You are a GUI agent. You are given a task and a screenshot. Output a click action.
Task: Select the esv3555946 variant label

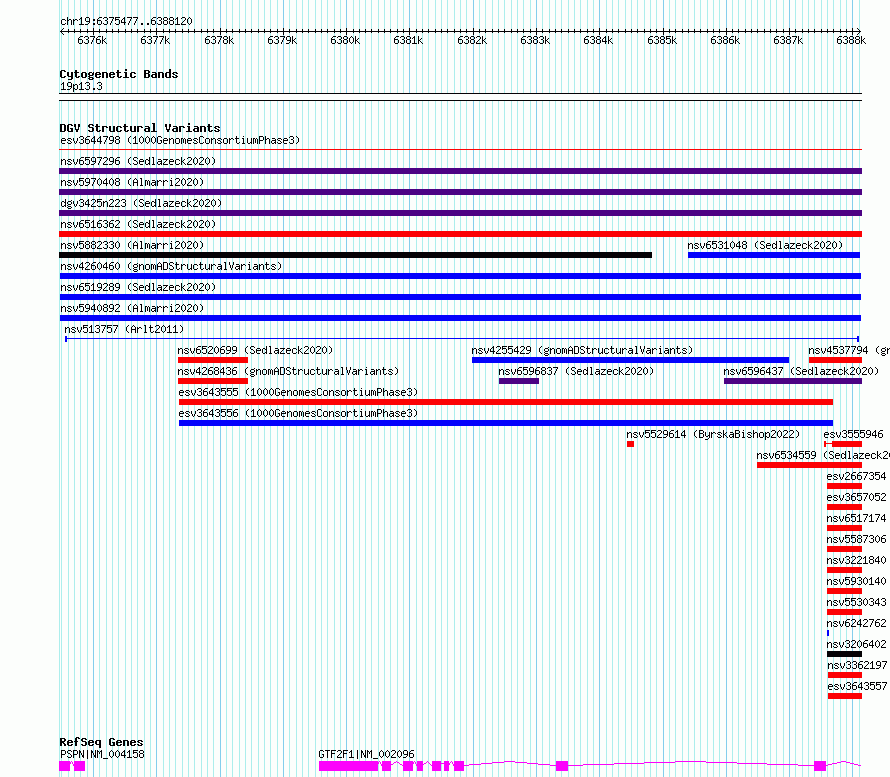click(853, 434)
